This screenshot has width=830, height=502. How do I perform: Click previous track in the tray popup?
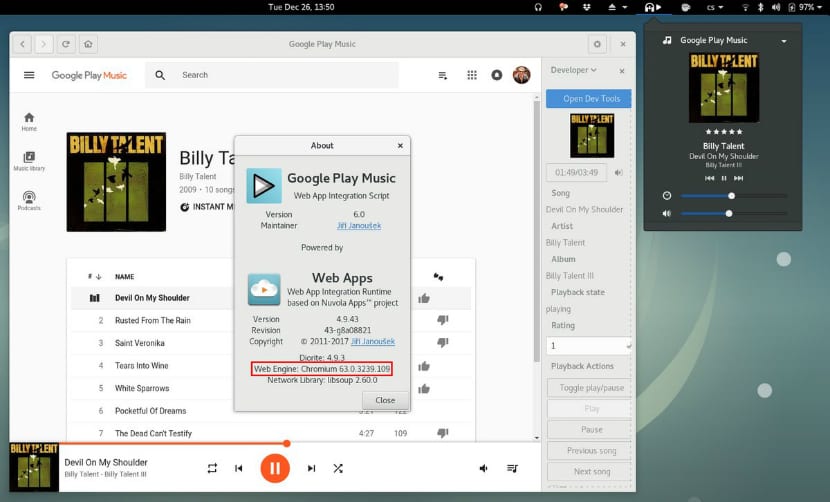[x=709, y=178]
